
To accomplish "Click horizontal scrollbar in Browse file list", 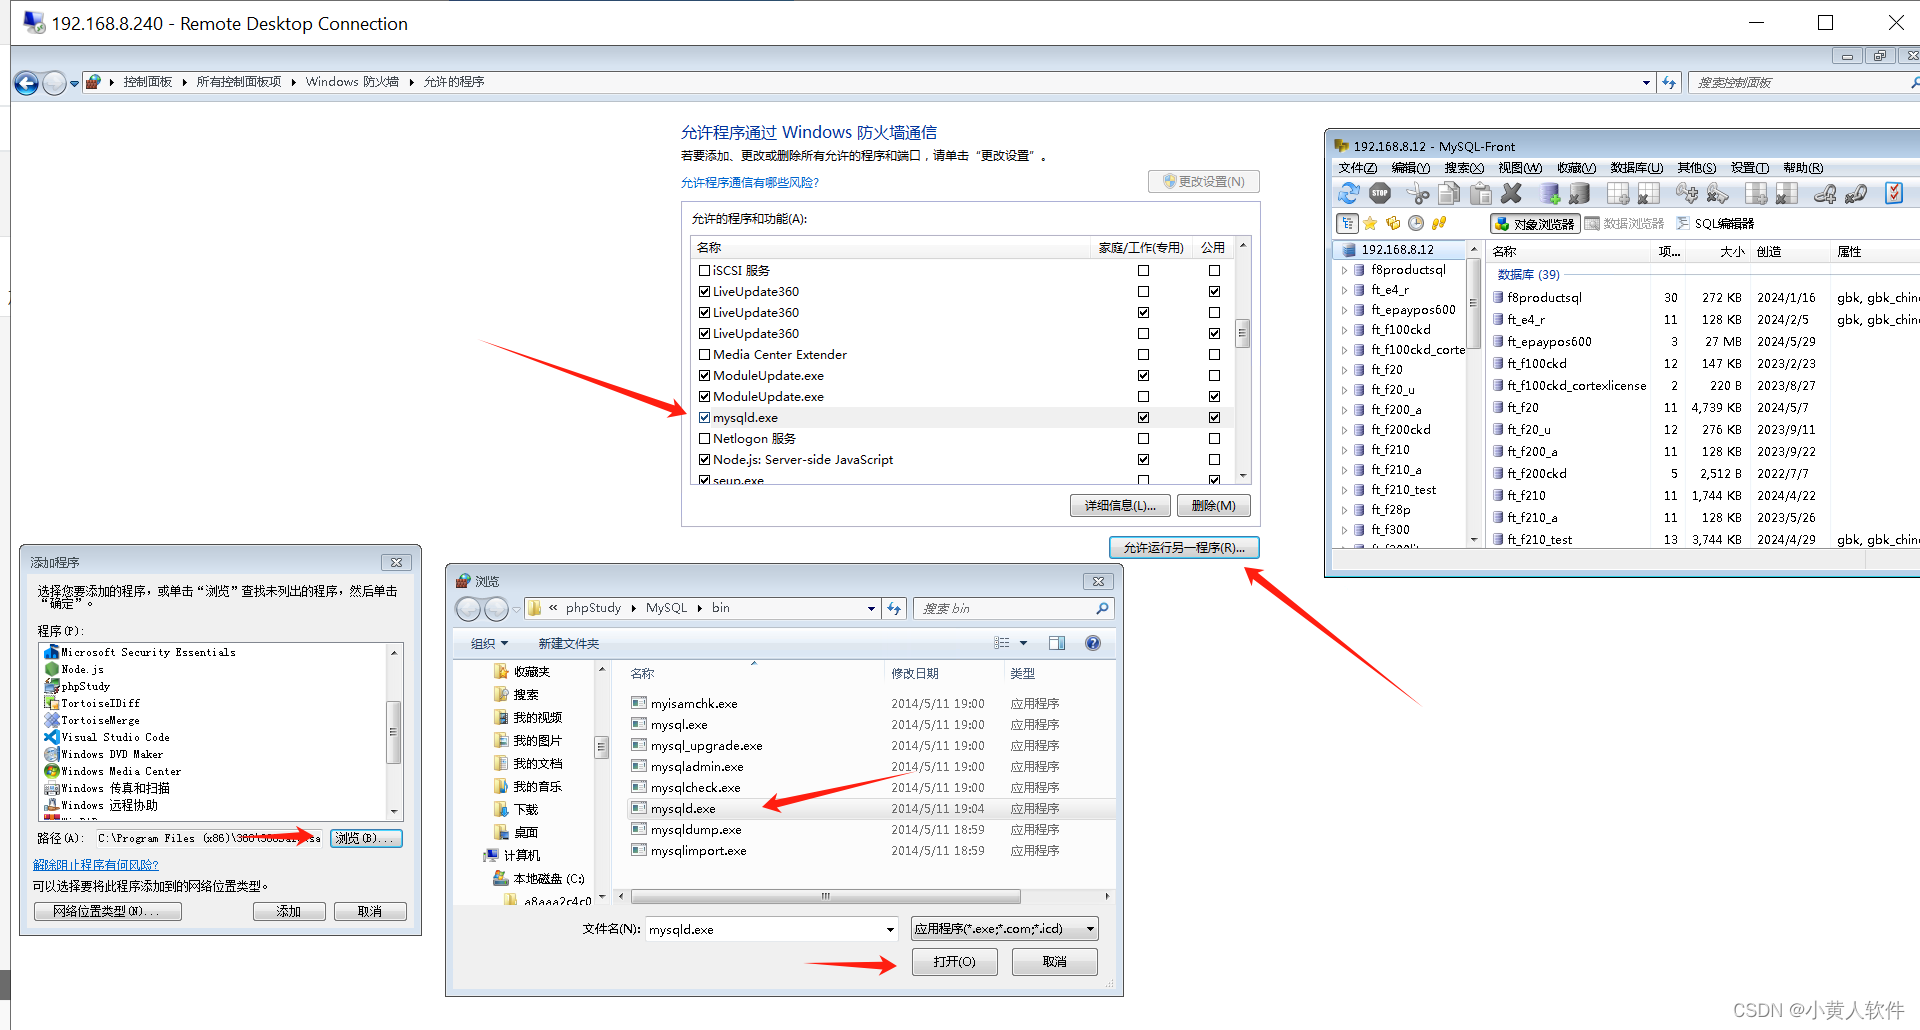I will coord(825,896).
